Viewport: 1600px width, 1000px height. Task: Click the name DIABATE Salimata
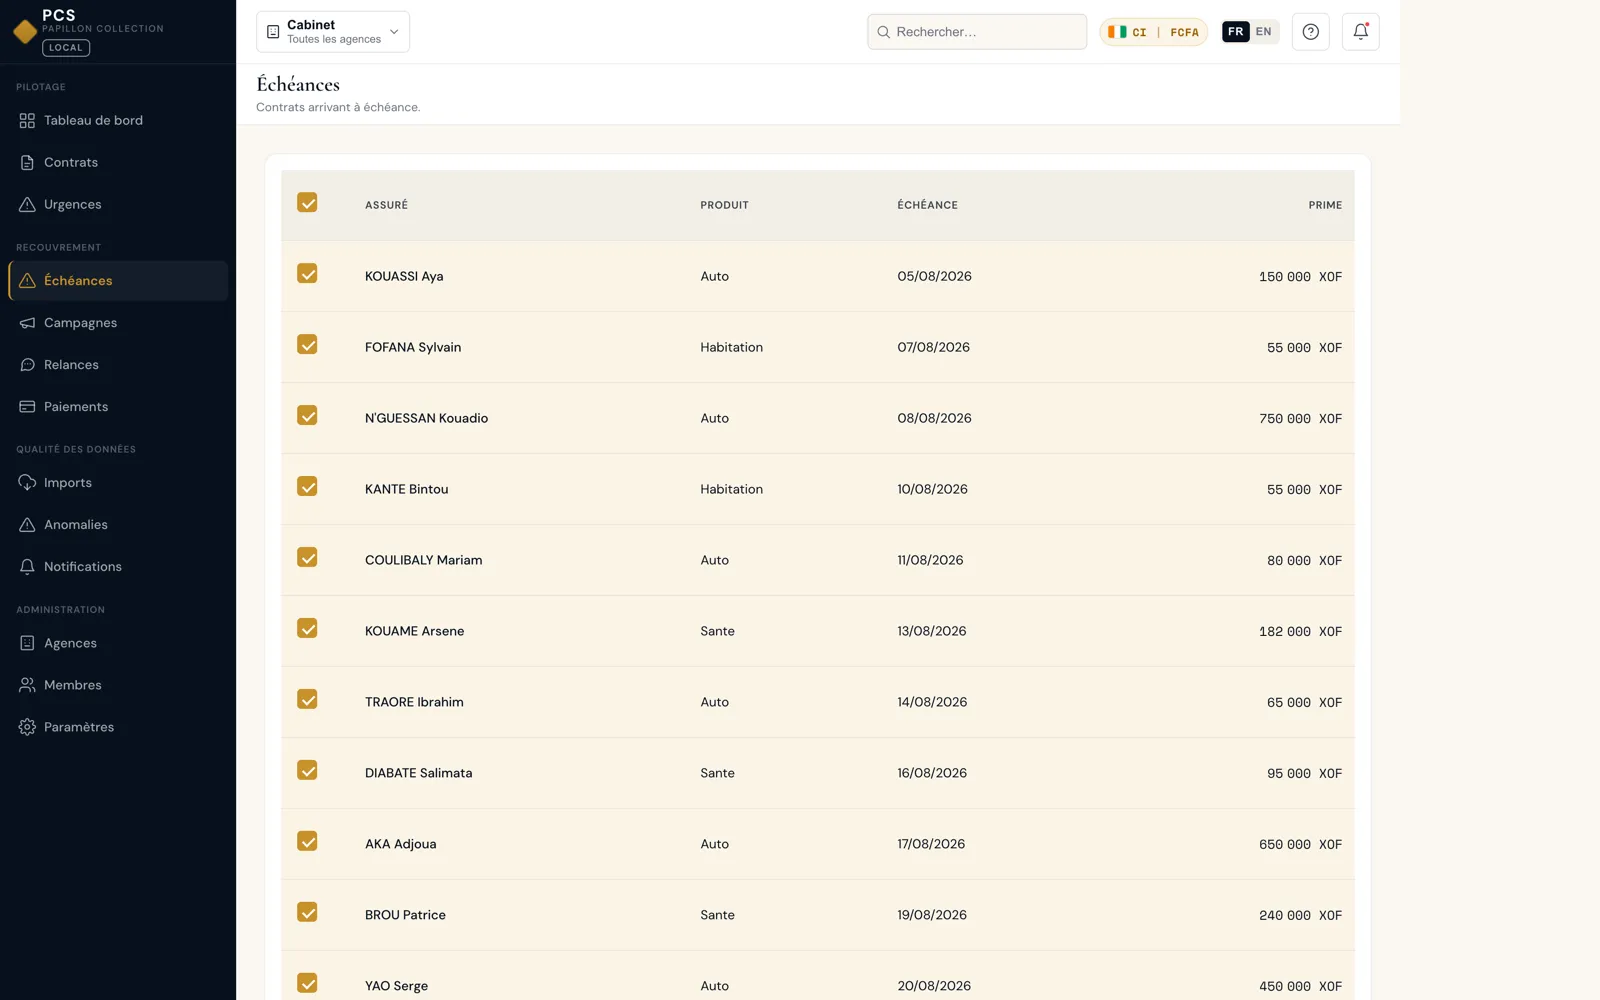point(418,774)
